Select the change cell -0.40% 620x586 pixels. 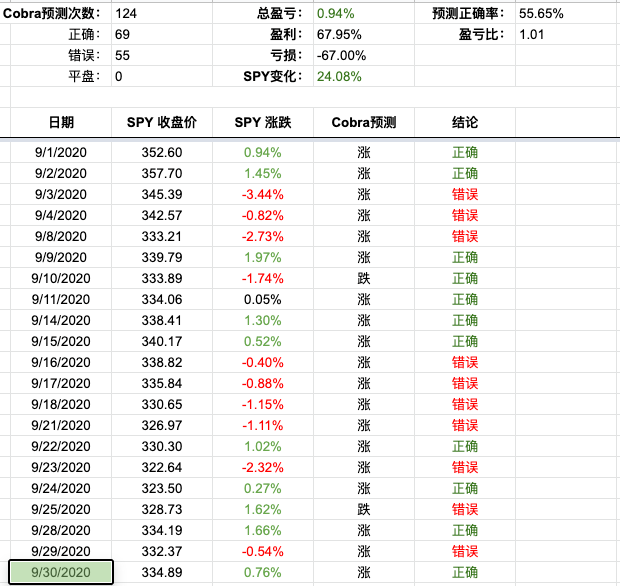coord(263,362)
